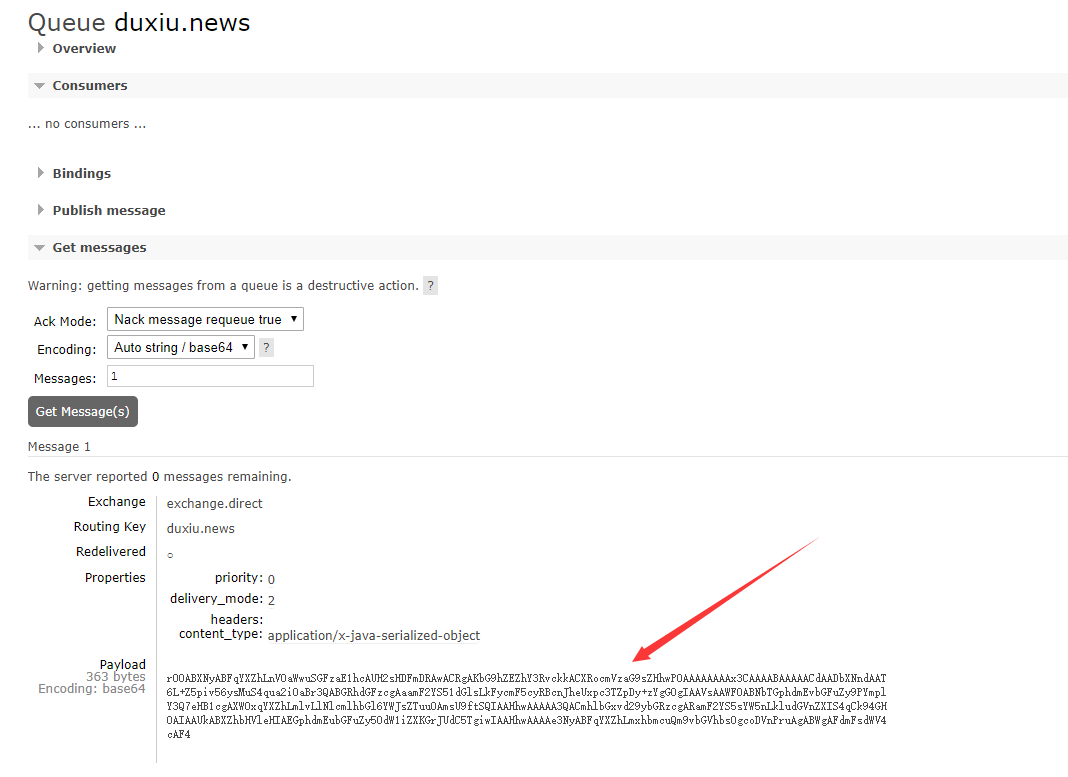Click the Message 1 header label

coord(59,447)
